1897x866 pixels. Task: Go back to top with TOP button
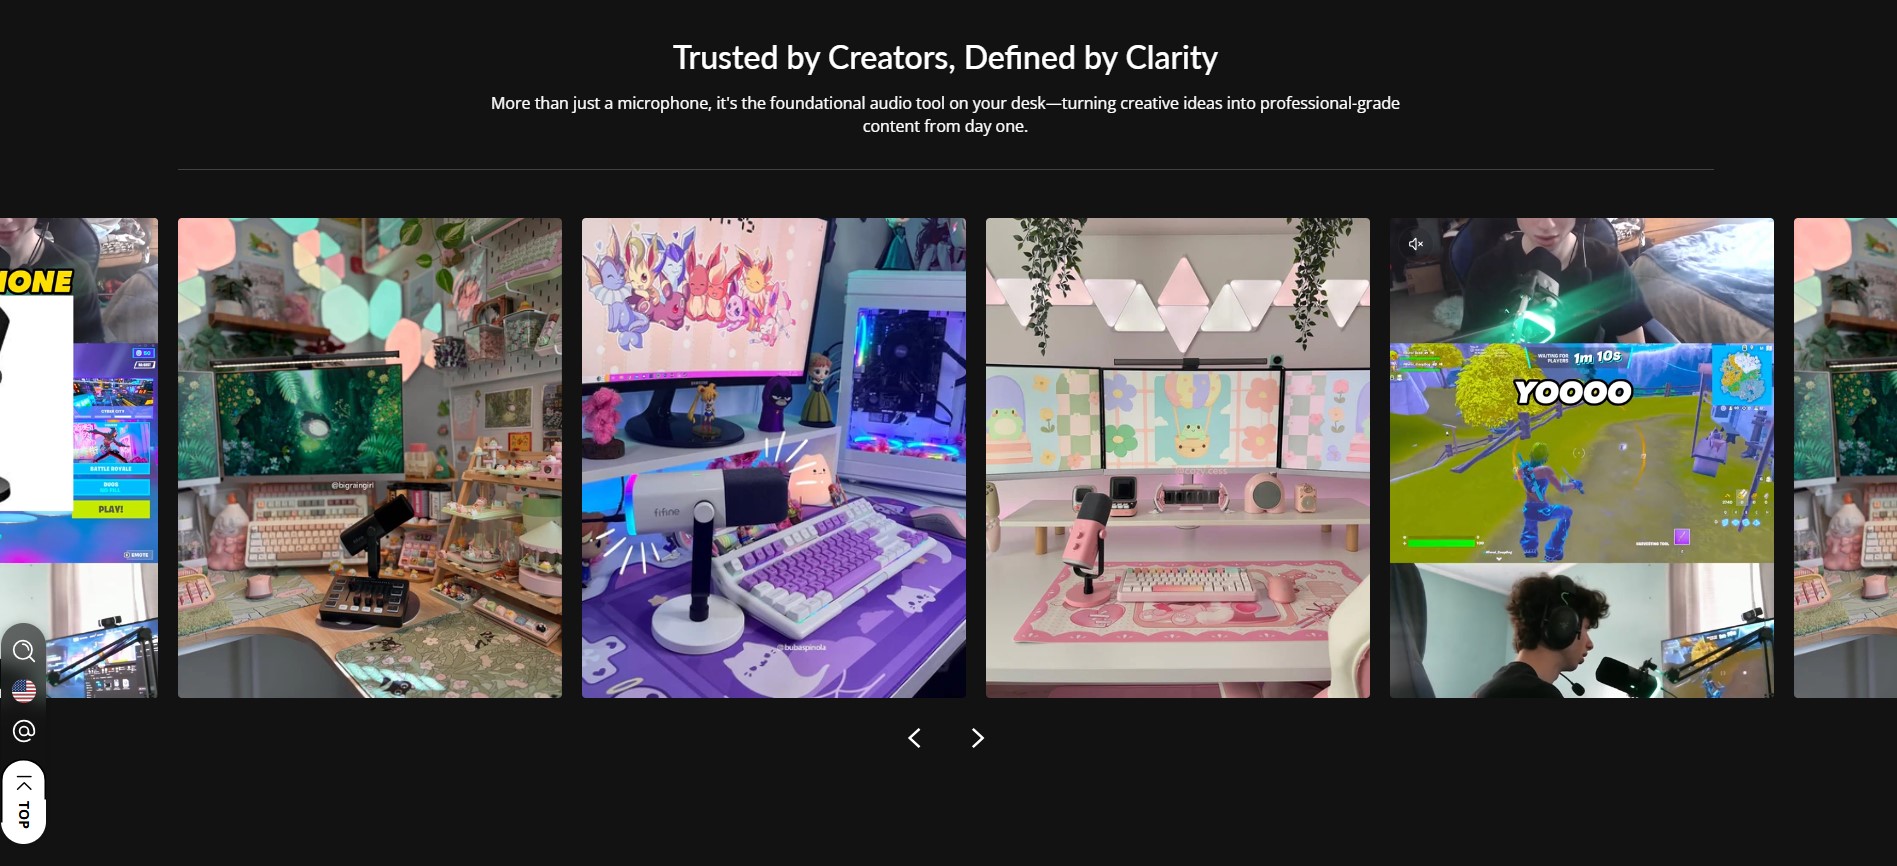pos(23,802)
